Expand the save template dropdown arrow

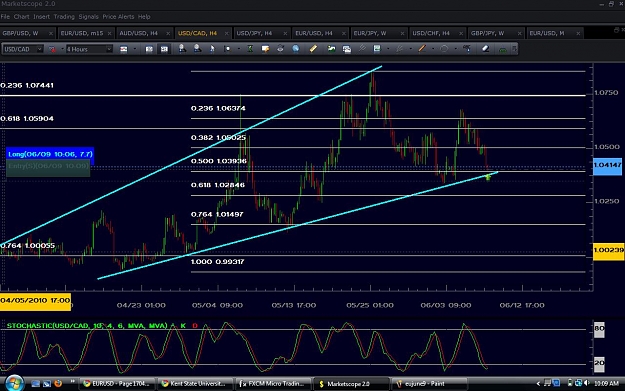[388, 49]
